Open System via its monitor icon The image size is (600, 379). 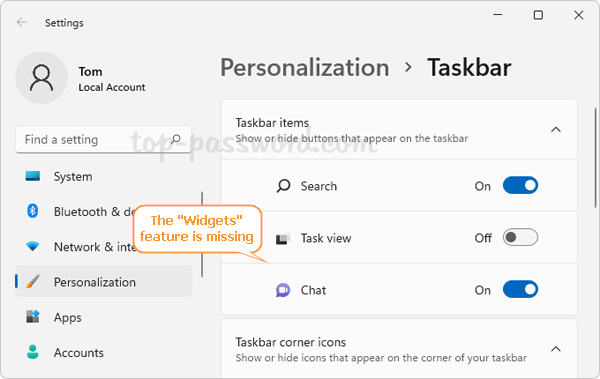[x=33, y=176]
